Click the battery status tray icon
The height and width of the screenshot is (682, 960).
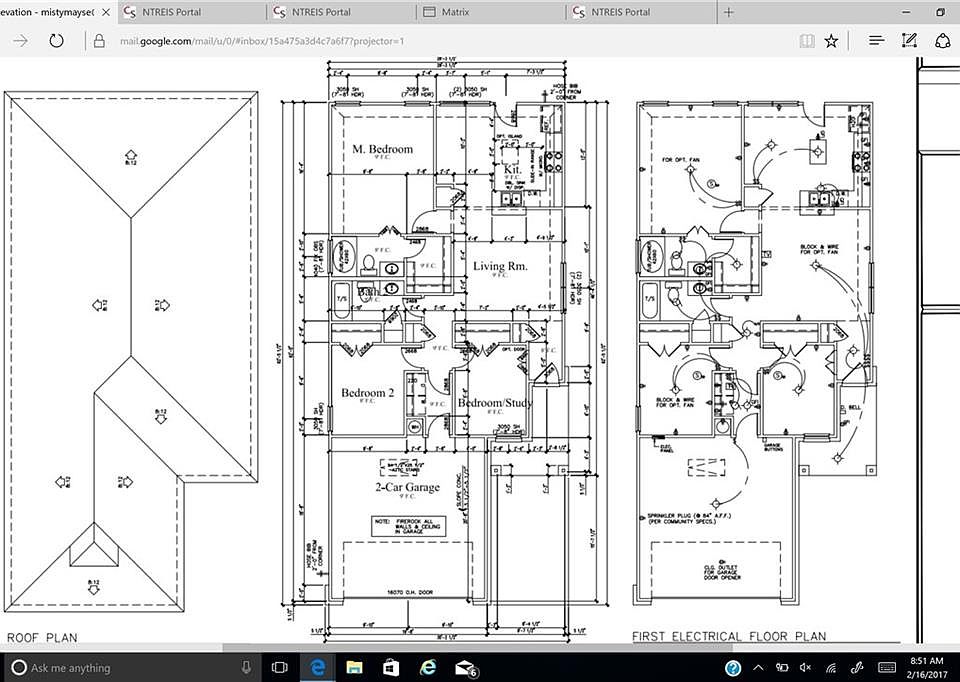782,668
